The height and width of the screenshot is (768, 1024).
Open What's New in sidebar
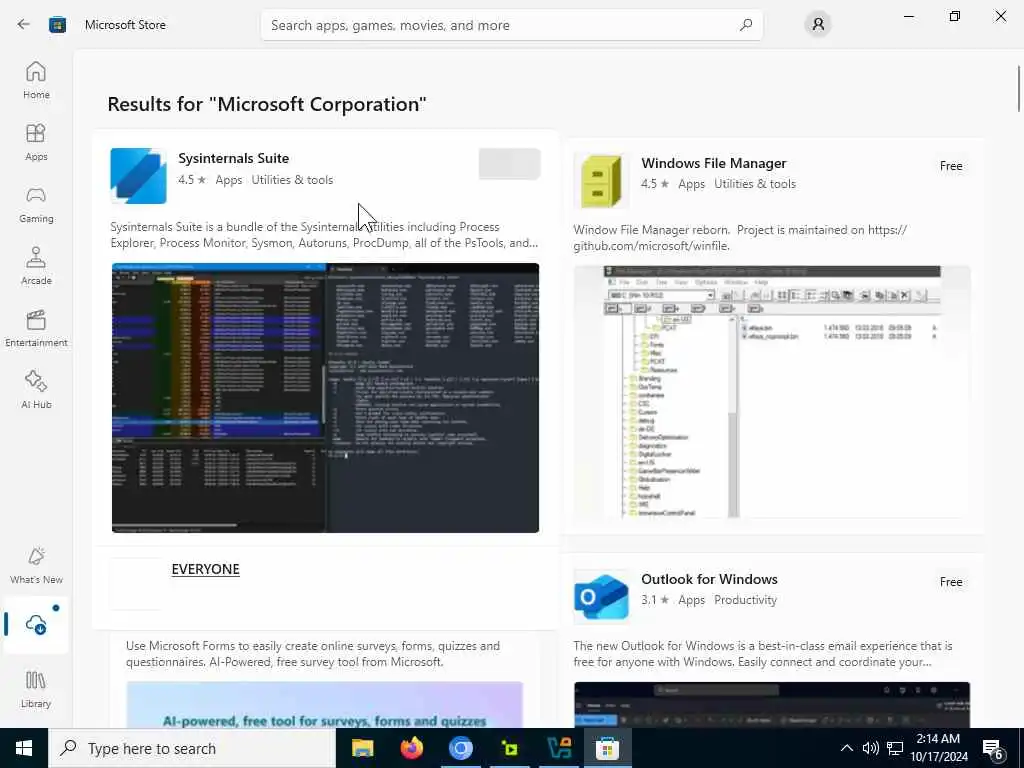(36, 566)
